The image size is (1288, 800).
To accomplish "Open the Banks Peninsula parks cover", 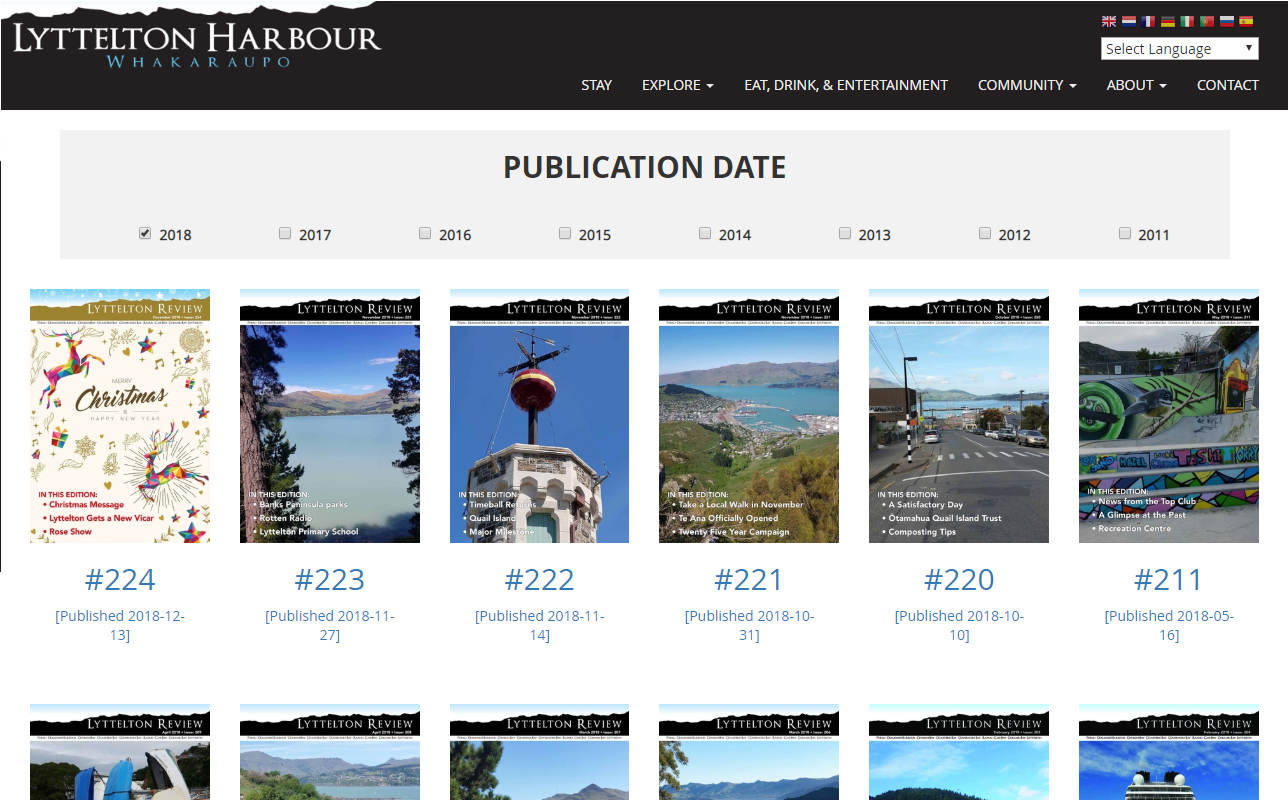I will pos(330,416).
